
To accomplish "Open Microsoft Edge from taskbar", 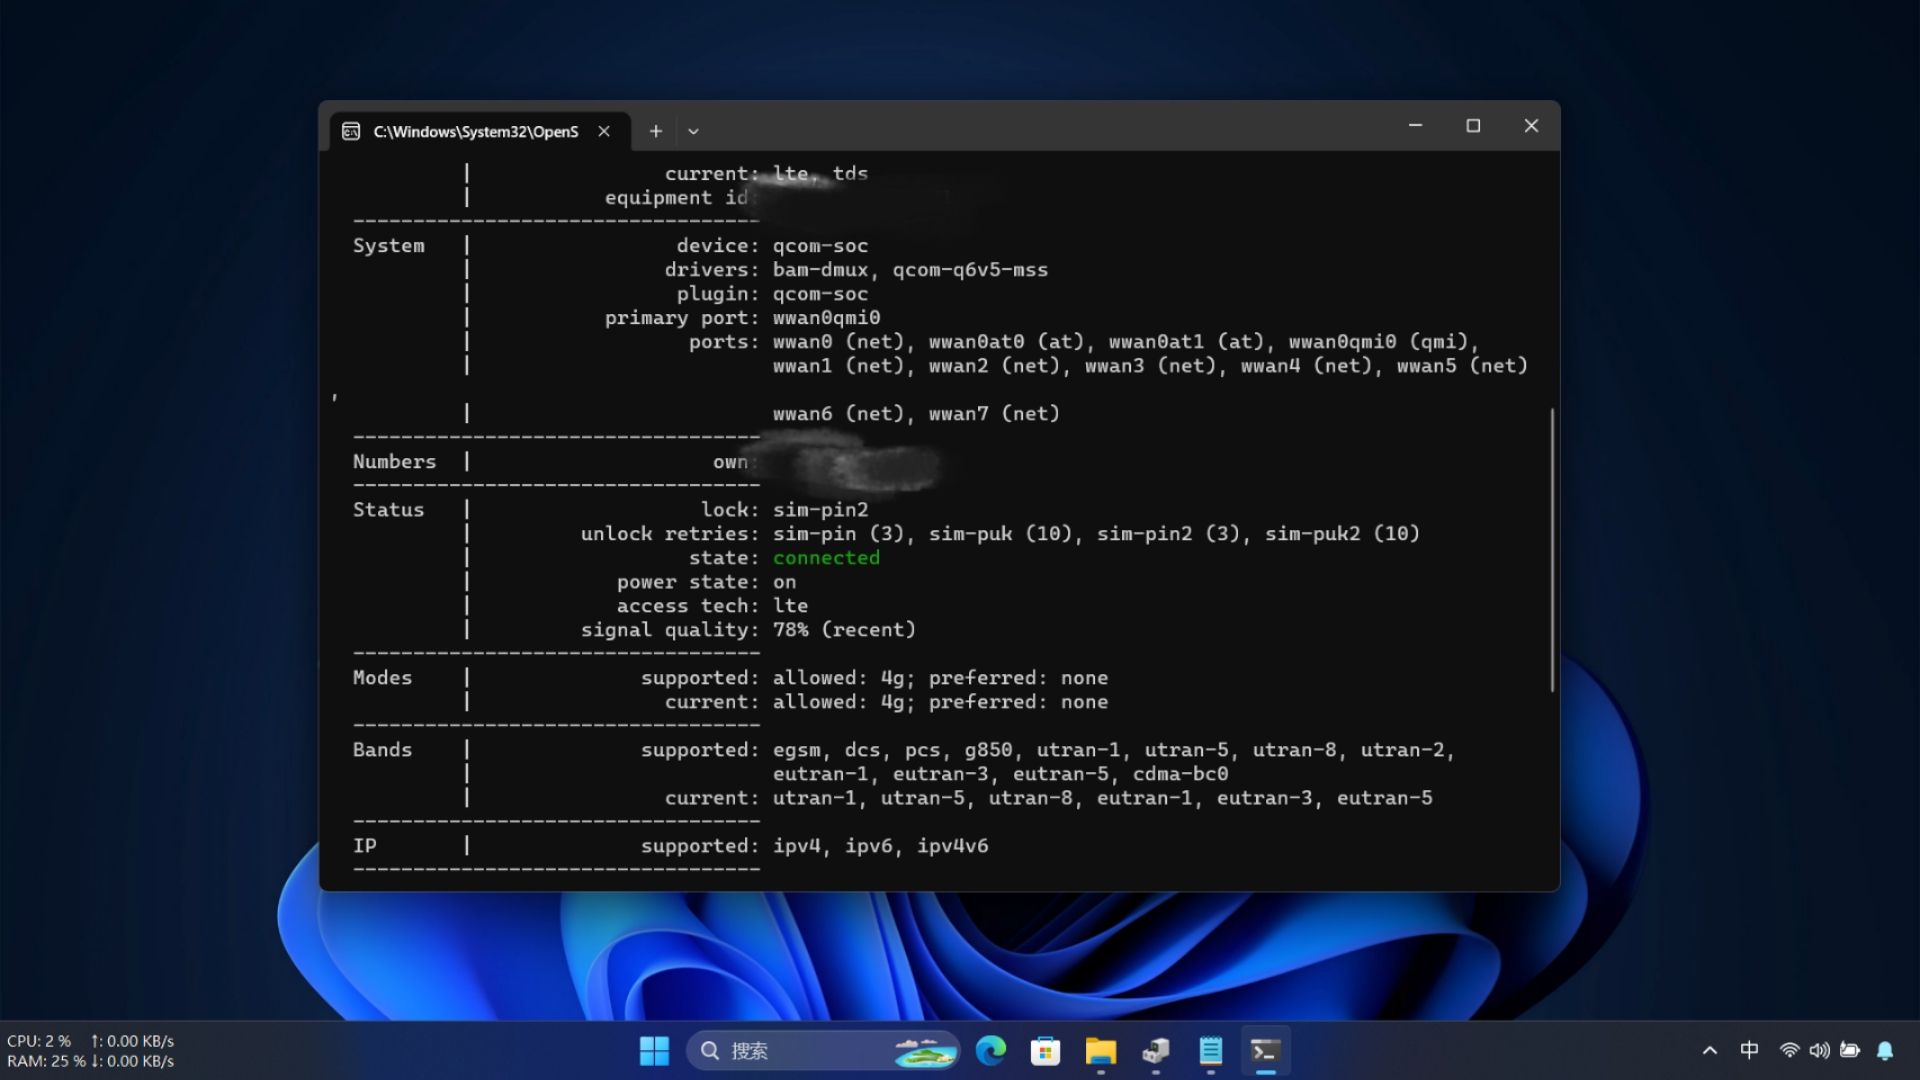I will point(991,1051).
